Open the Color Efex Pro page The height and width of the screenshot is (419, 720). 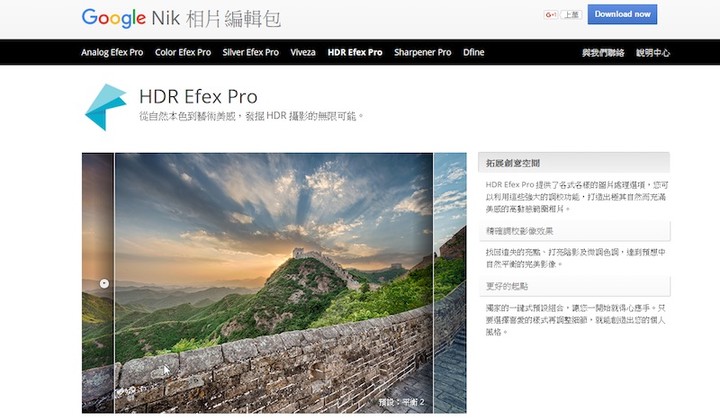click(183, 52)
